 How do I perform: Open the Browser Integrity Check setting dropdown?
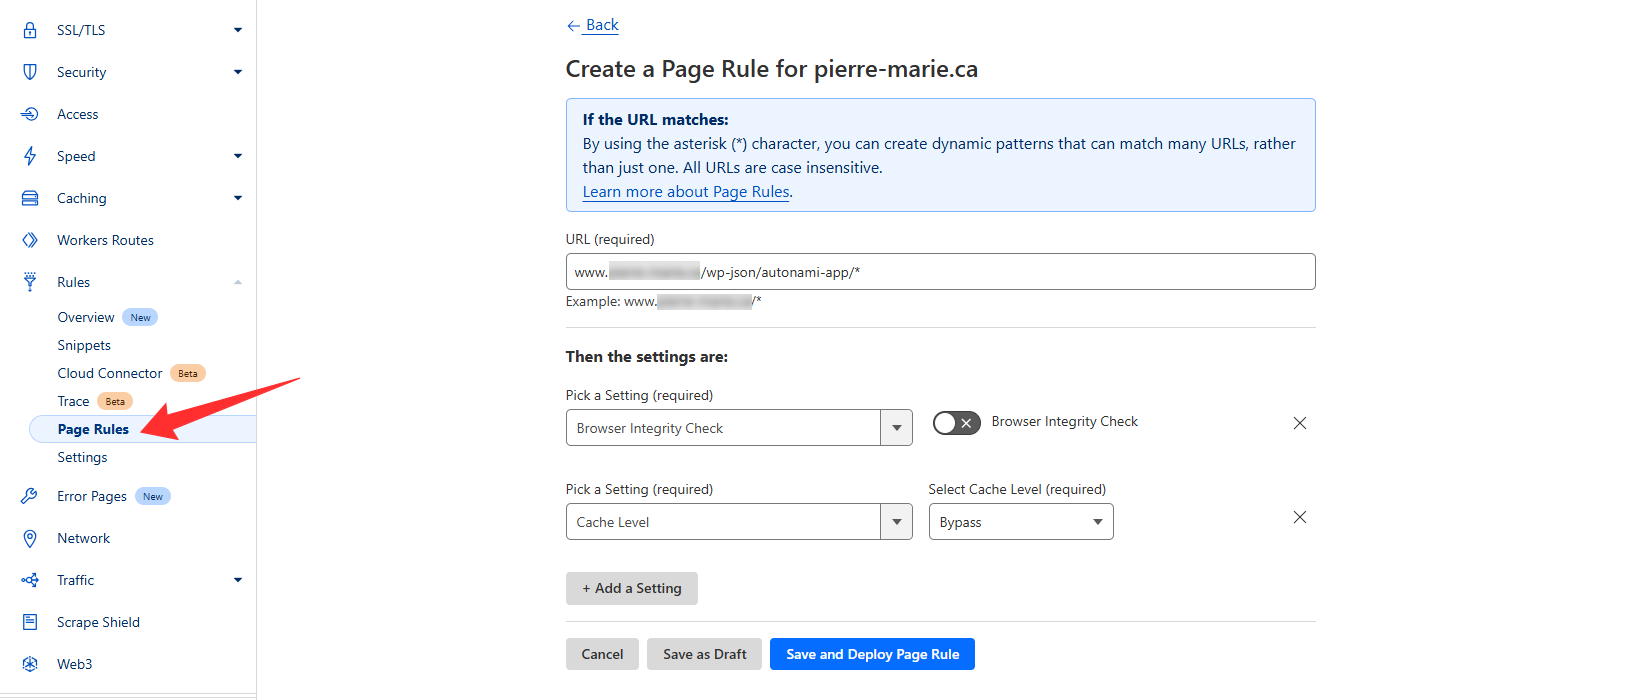[x=738, y=428]
